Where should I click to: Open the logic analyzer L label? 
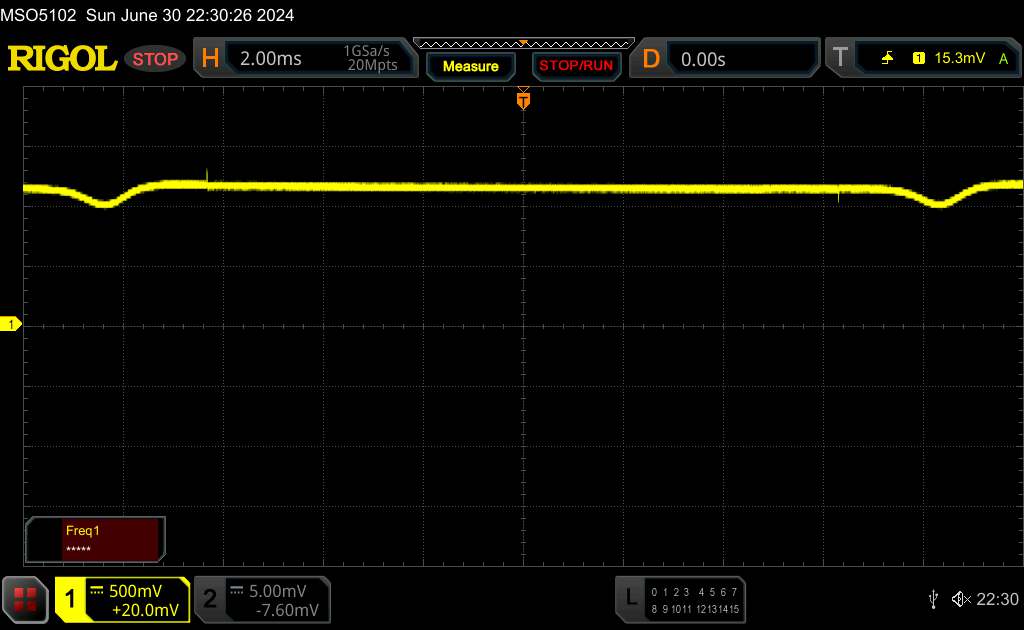(631, 597)
